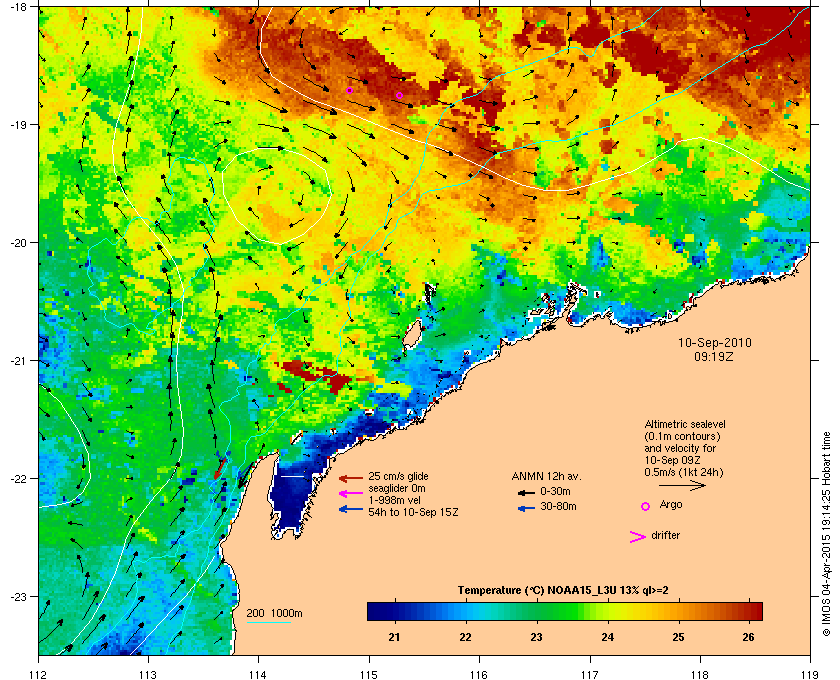Click the latitude axis label '-19'
Screen dimensions: 840x680
coord(18,125)
